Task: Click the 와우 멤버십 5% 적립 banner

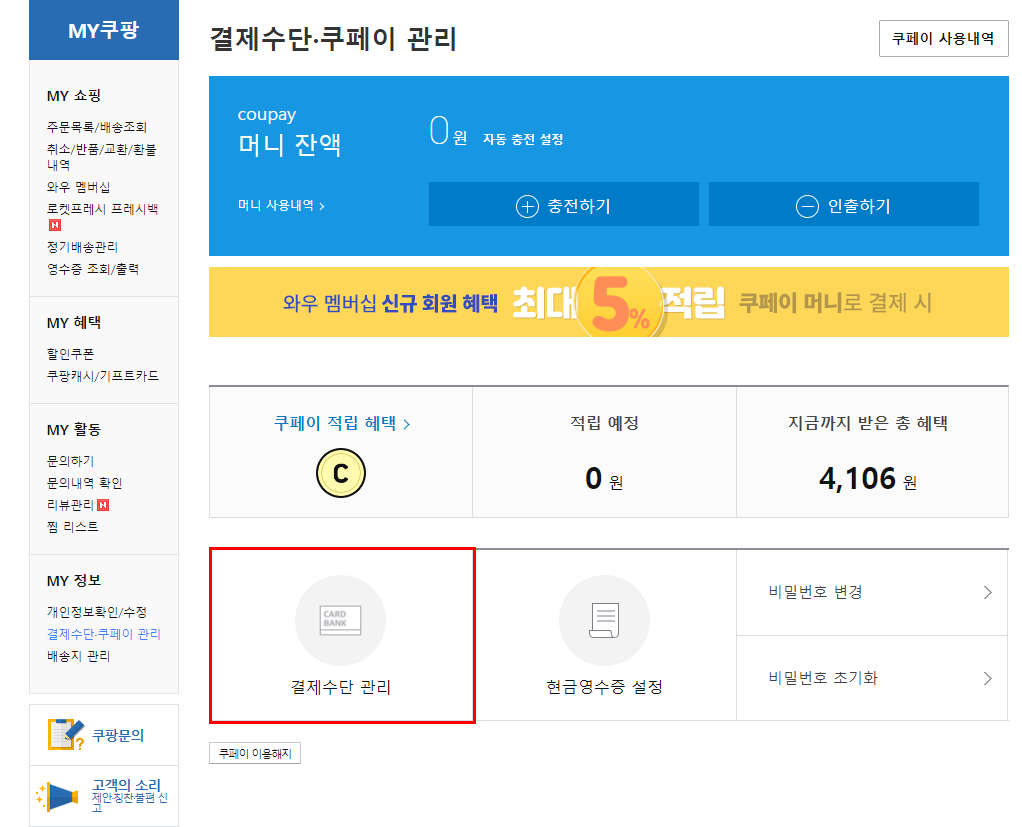Action: (x=609, y=302)
